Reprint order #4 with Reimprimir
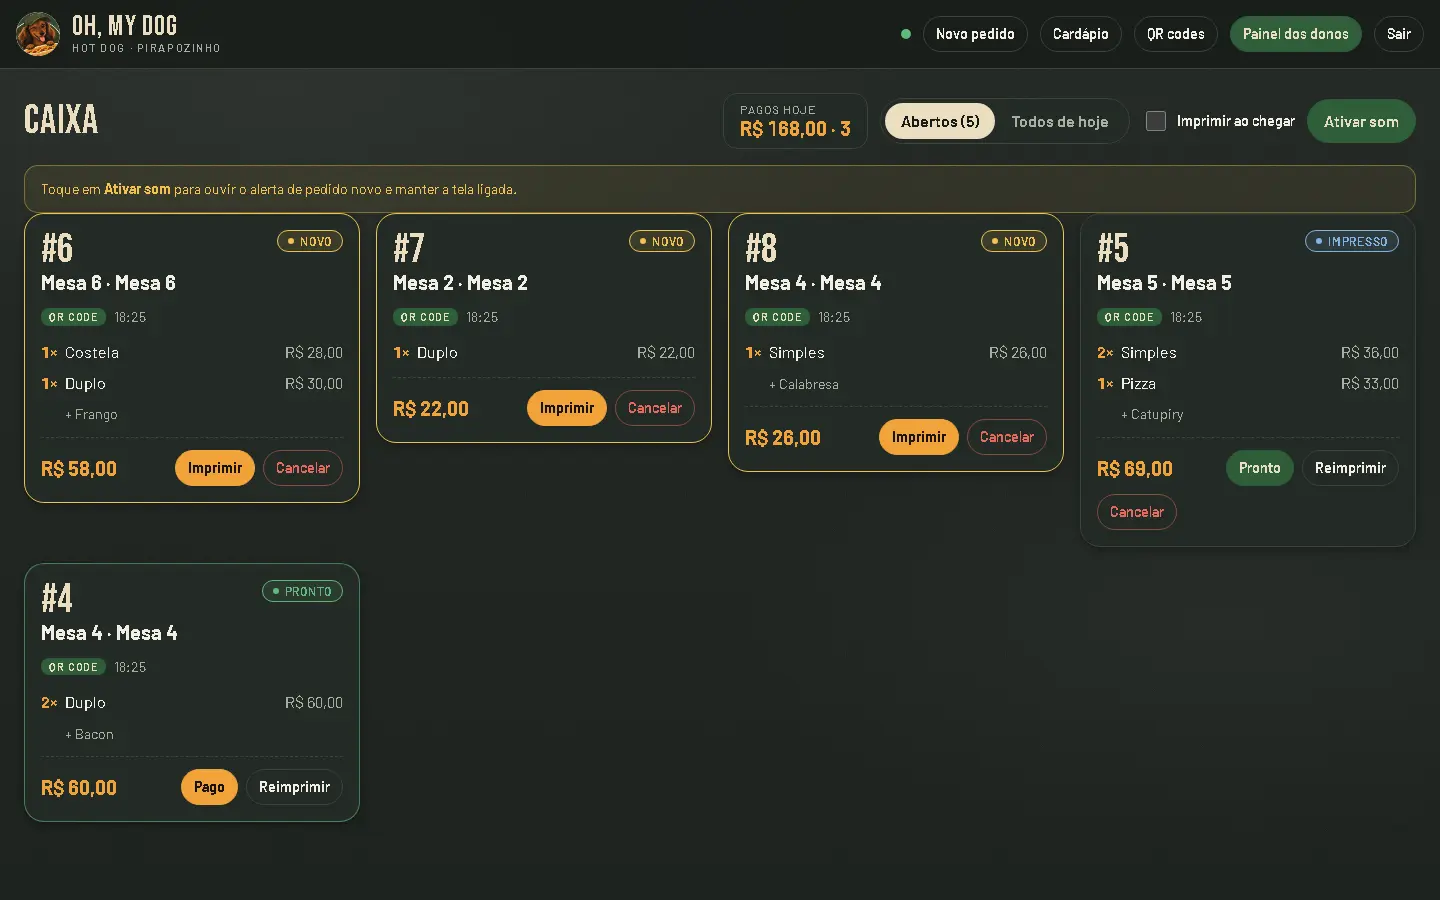Image resolution: width=1440 pixels, height=900 pixels. 294,787
